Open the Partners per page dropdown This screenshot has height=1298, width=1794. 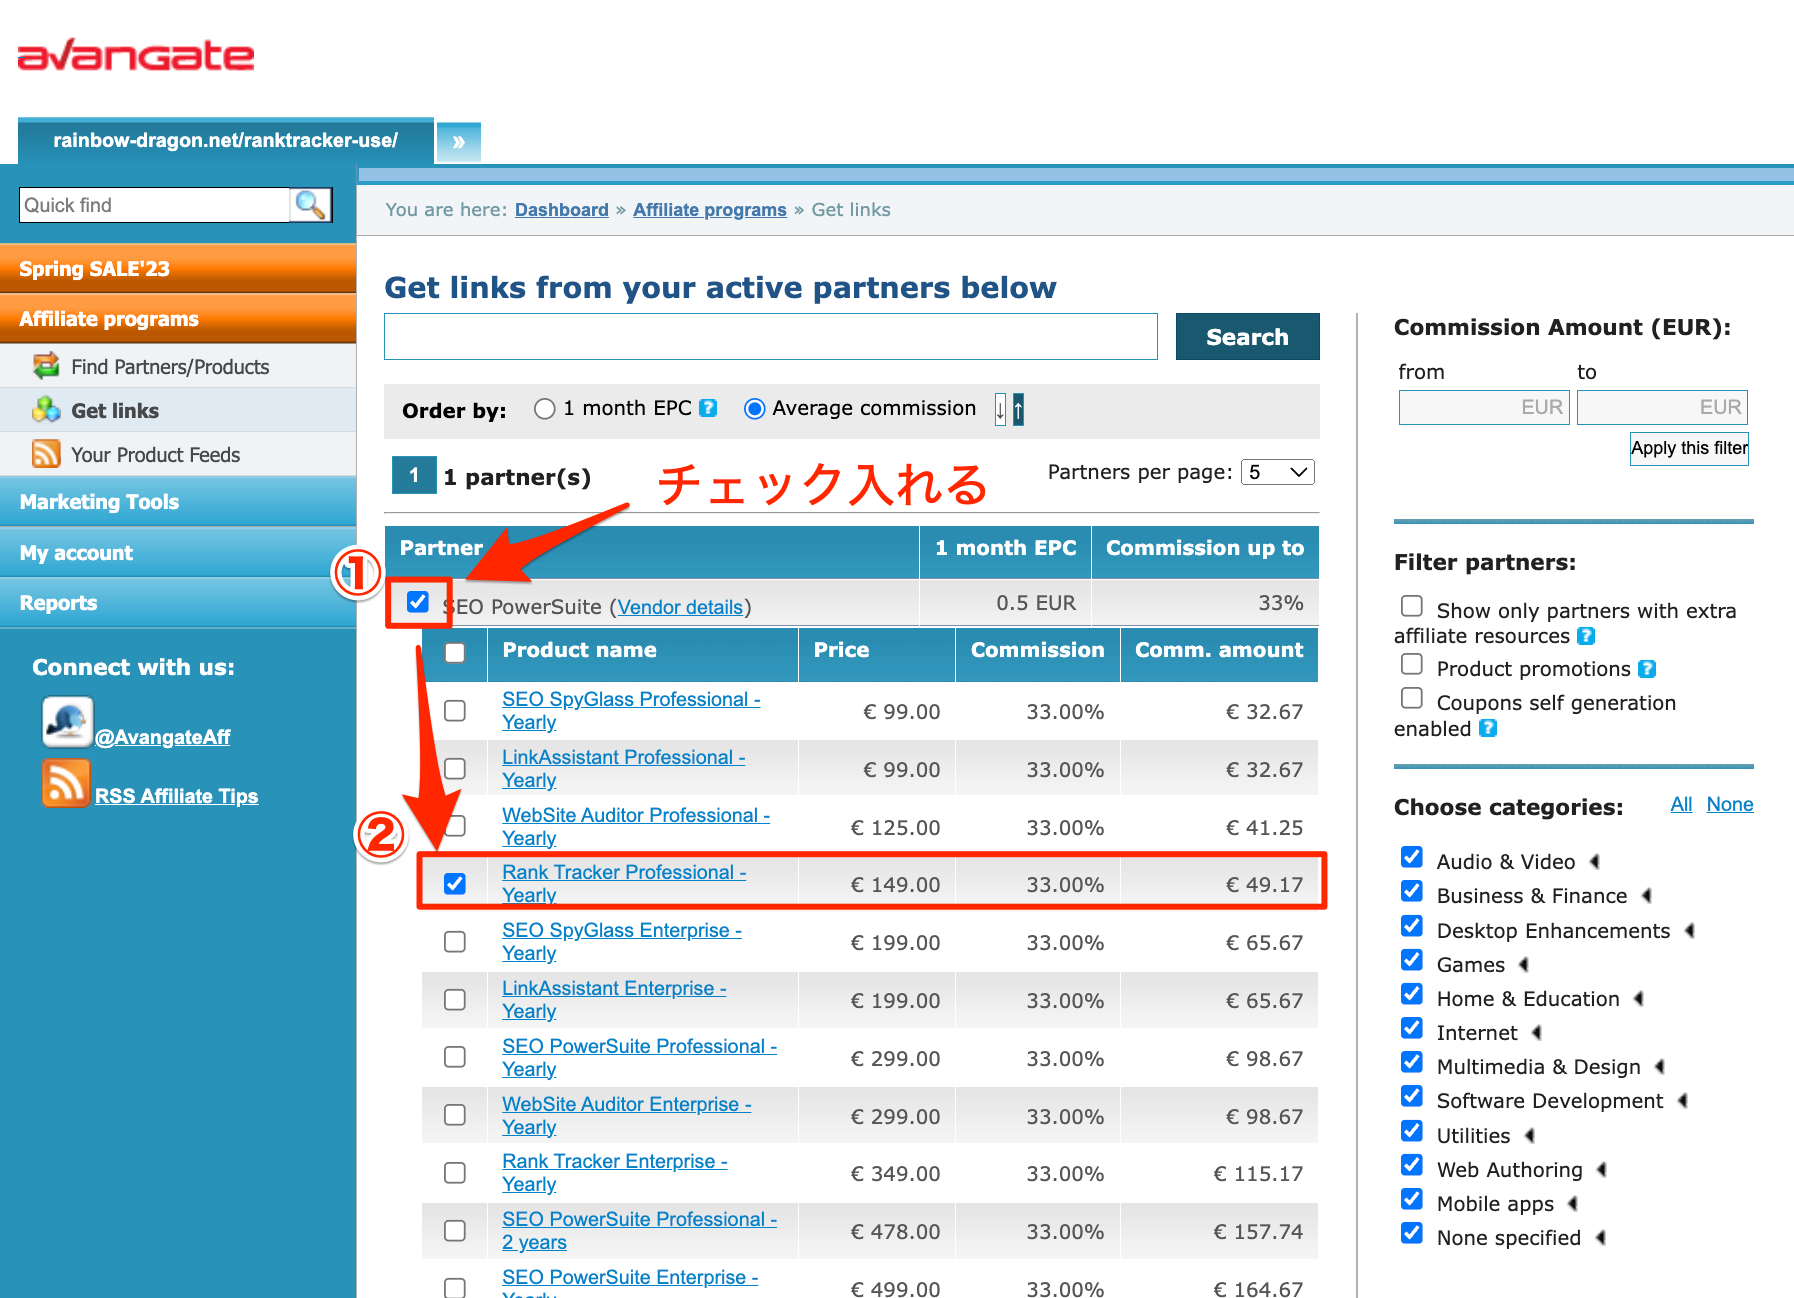pos(1277,472)
